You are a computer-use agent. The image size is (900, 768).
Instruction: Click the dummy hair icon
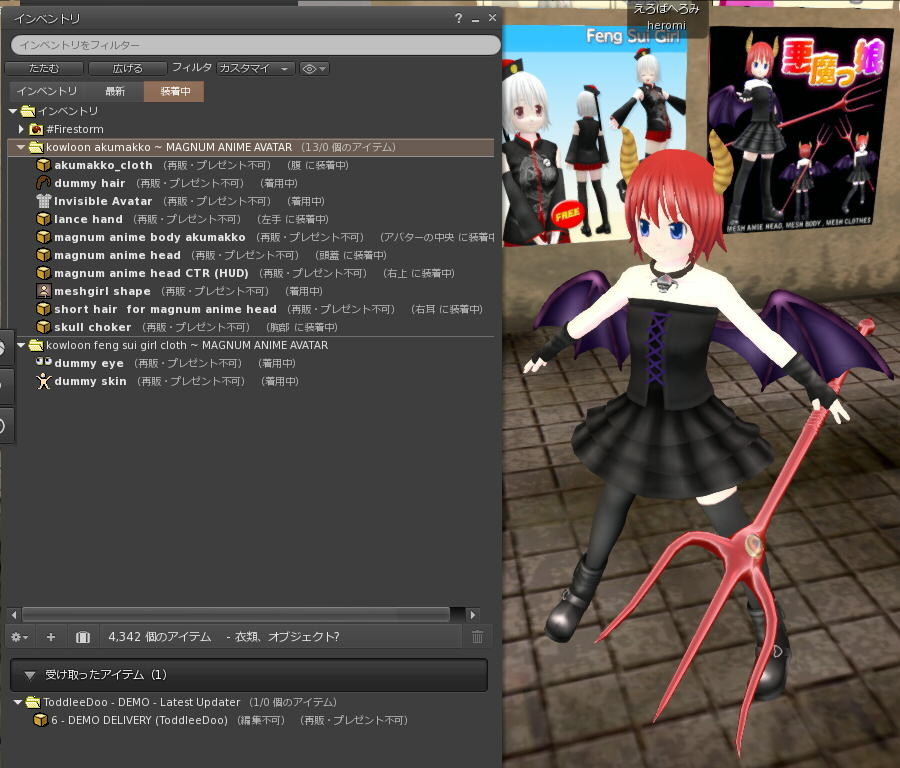click(43, 183)
